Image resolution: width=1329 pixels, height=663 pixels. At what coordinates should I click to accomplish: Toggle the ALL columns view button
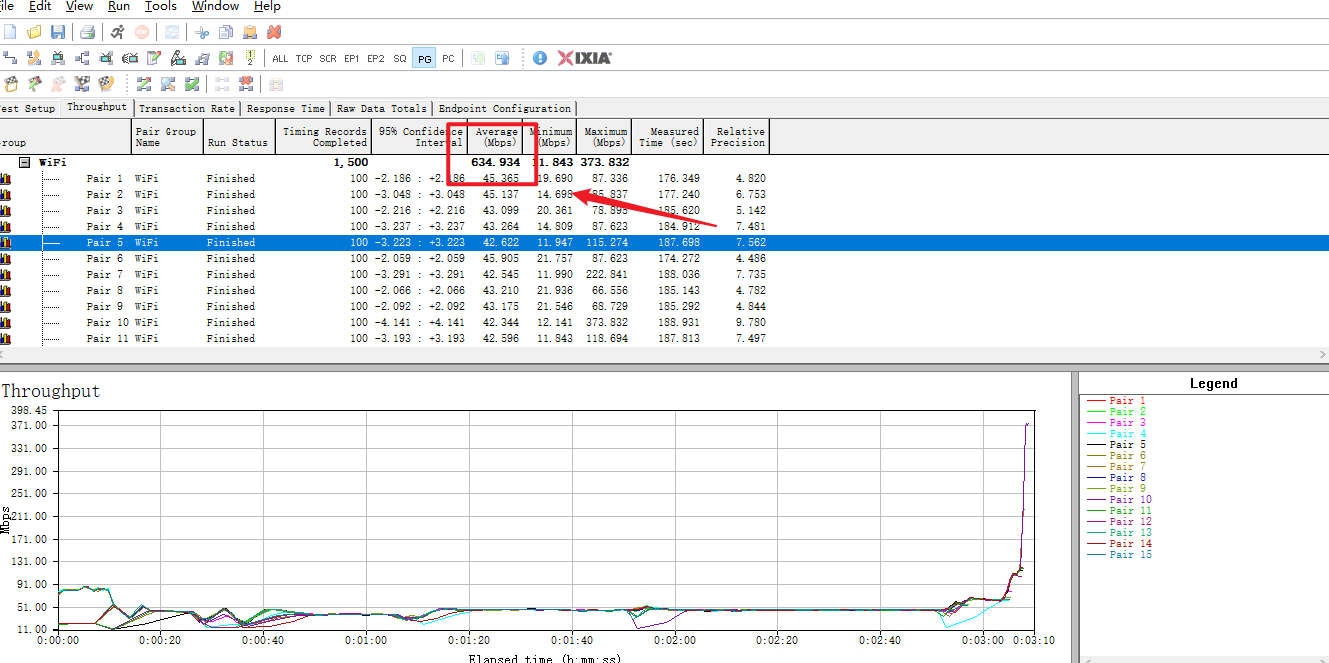[280, 59]
